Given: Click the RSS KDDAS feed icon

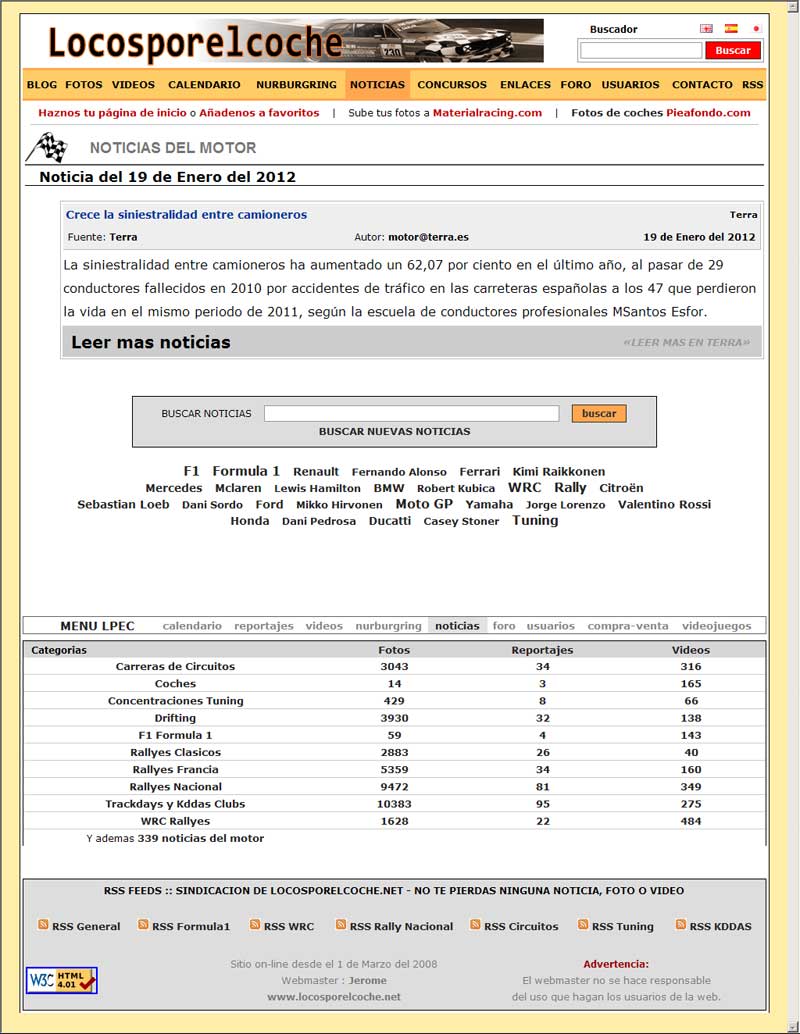Looking at the screenshot, I should (681, 925).
